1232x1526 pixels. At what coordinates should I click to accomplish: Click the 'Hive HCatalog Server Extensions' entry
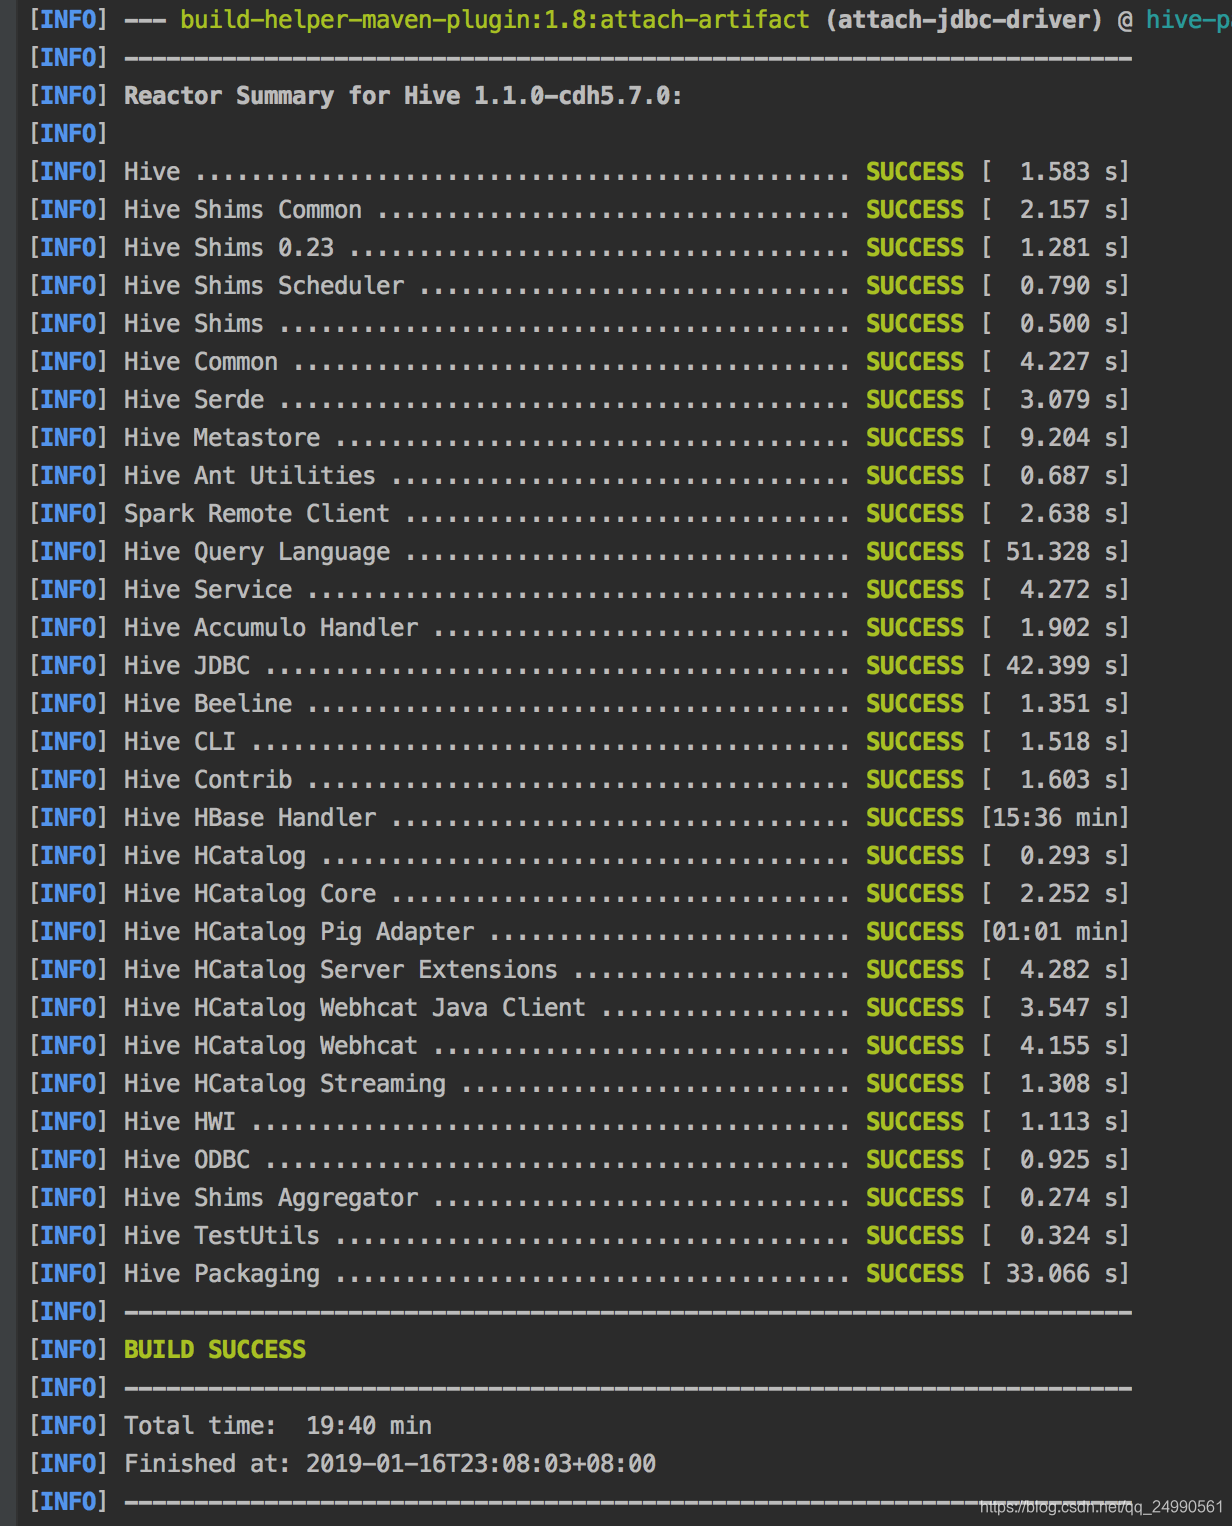click(x=341, y=970)
